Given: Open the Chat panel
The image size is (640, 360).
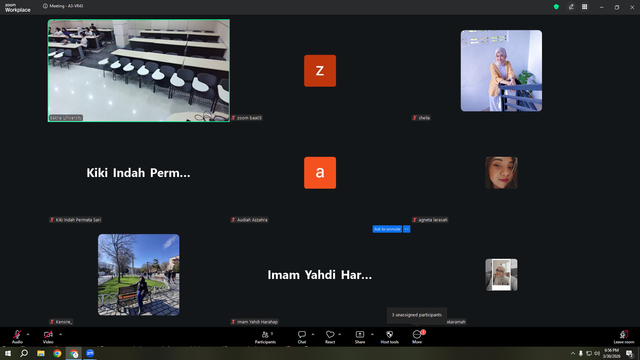Looking at the screenshot, I should (x=302, y=337).
